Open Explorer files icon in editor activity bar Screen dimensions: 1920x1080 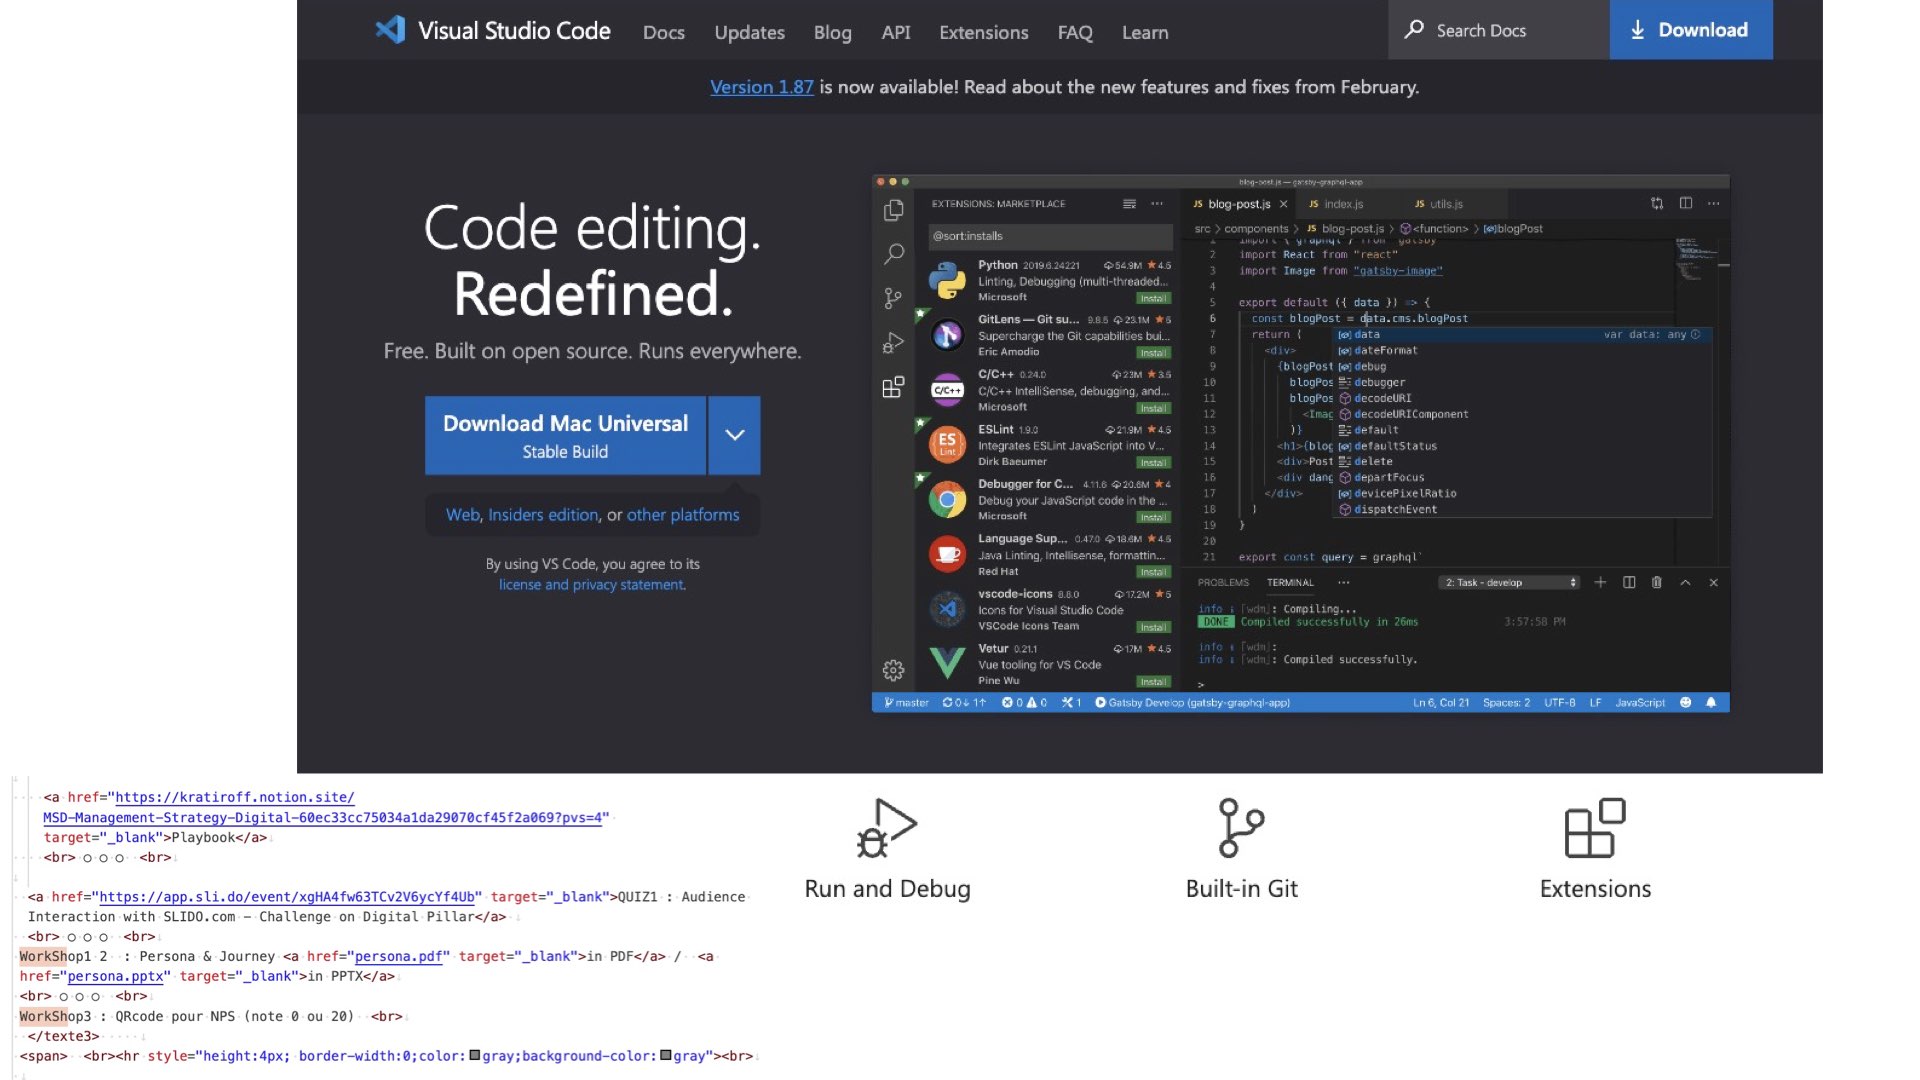tap(894, 210)
